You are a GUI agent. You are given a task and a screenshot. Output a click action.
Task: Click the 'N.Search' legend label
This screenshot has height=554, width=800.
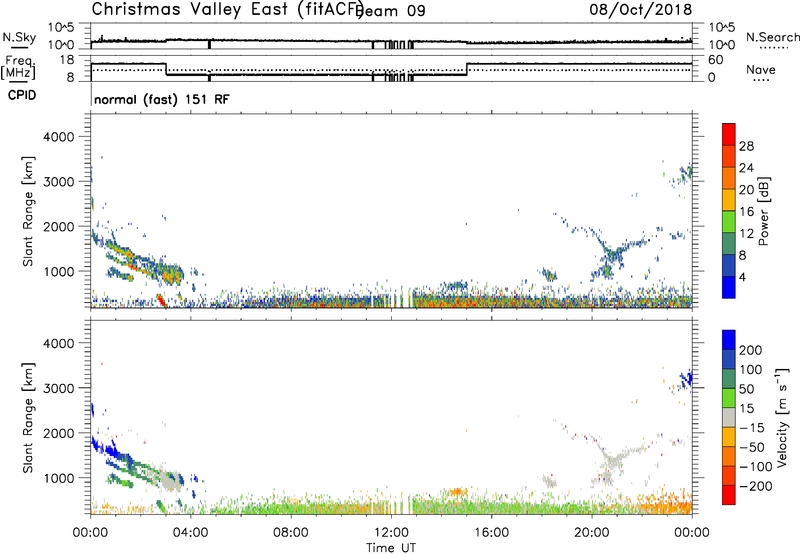pos(772,37)
